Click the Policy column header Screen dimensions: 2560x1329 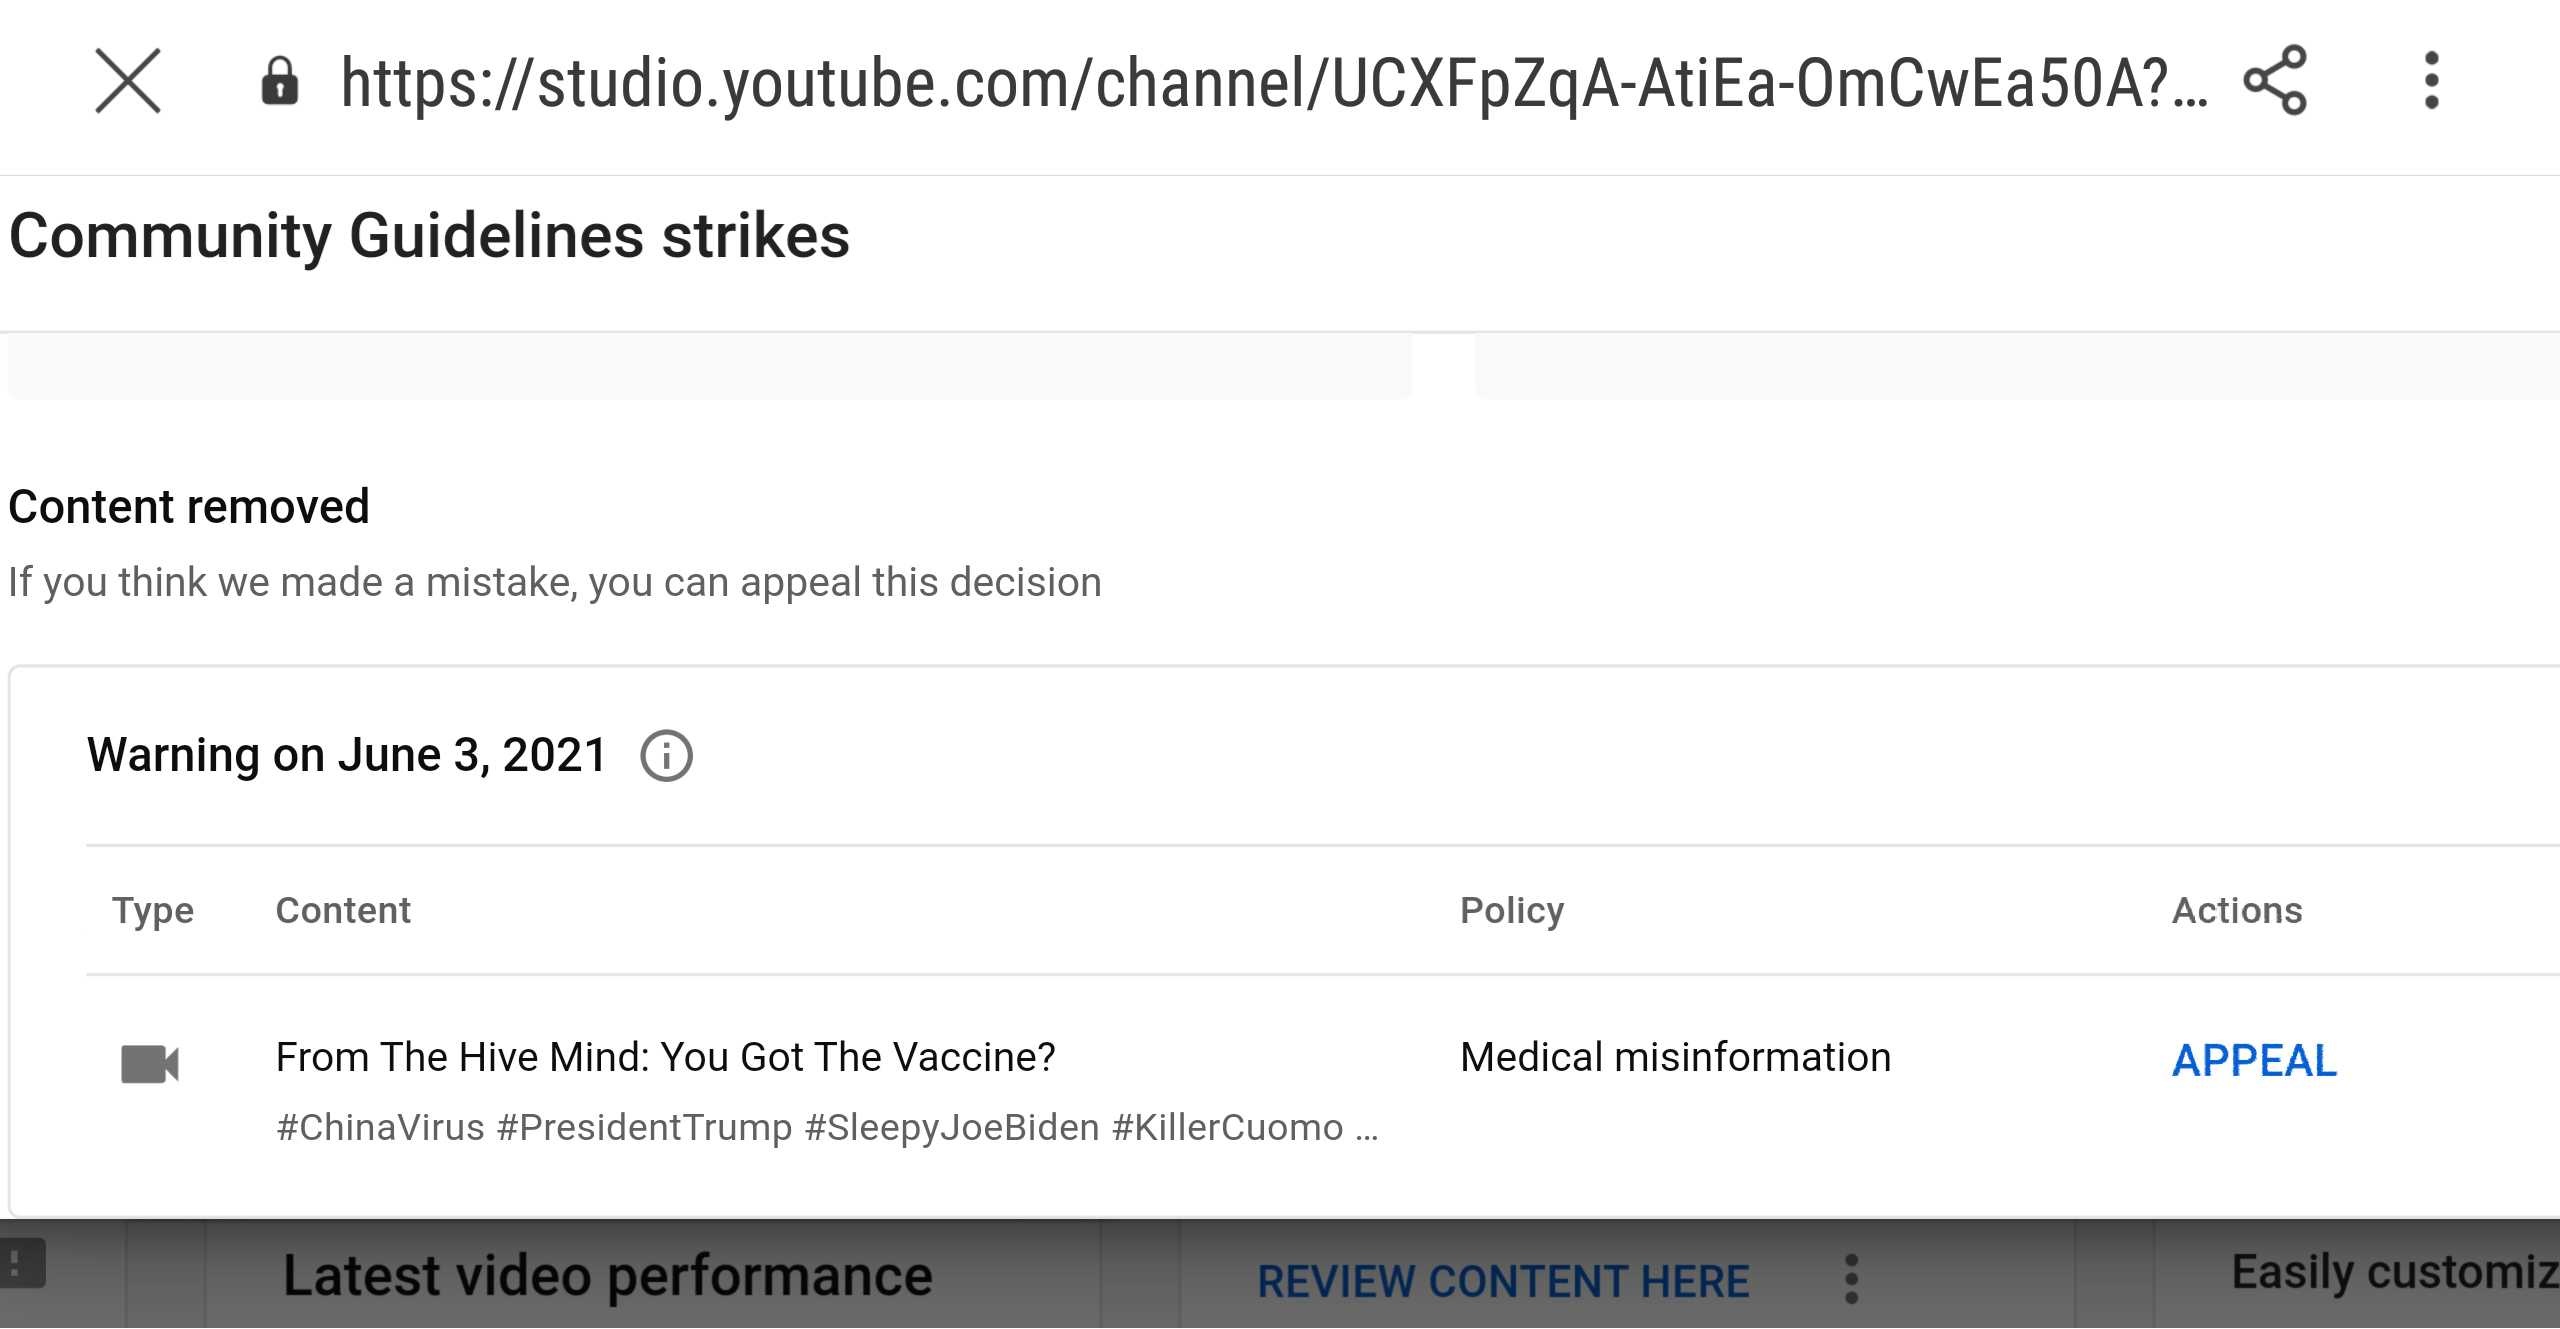1512,911
